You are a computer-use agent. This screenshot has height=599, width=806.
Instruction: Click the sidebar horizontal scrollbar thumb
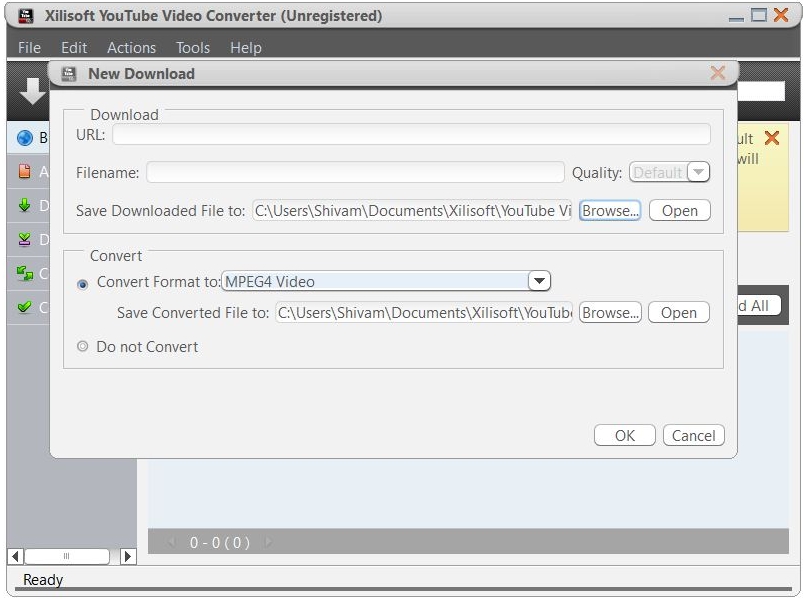67,556
